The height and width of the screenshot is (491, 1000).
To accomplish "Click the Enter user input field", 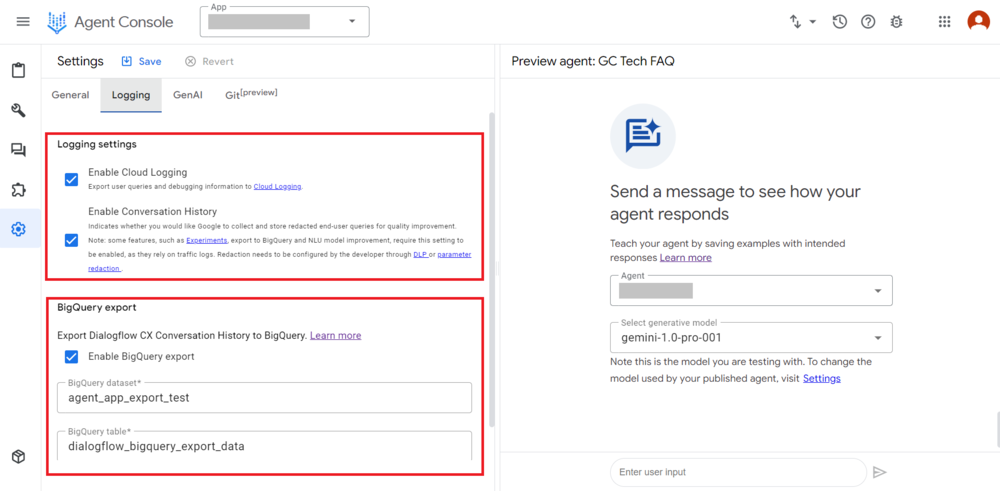I will [738, 473].
